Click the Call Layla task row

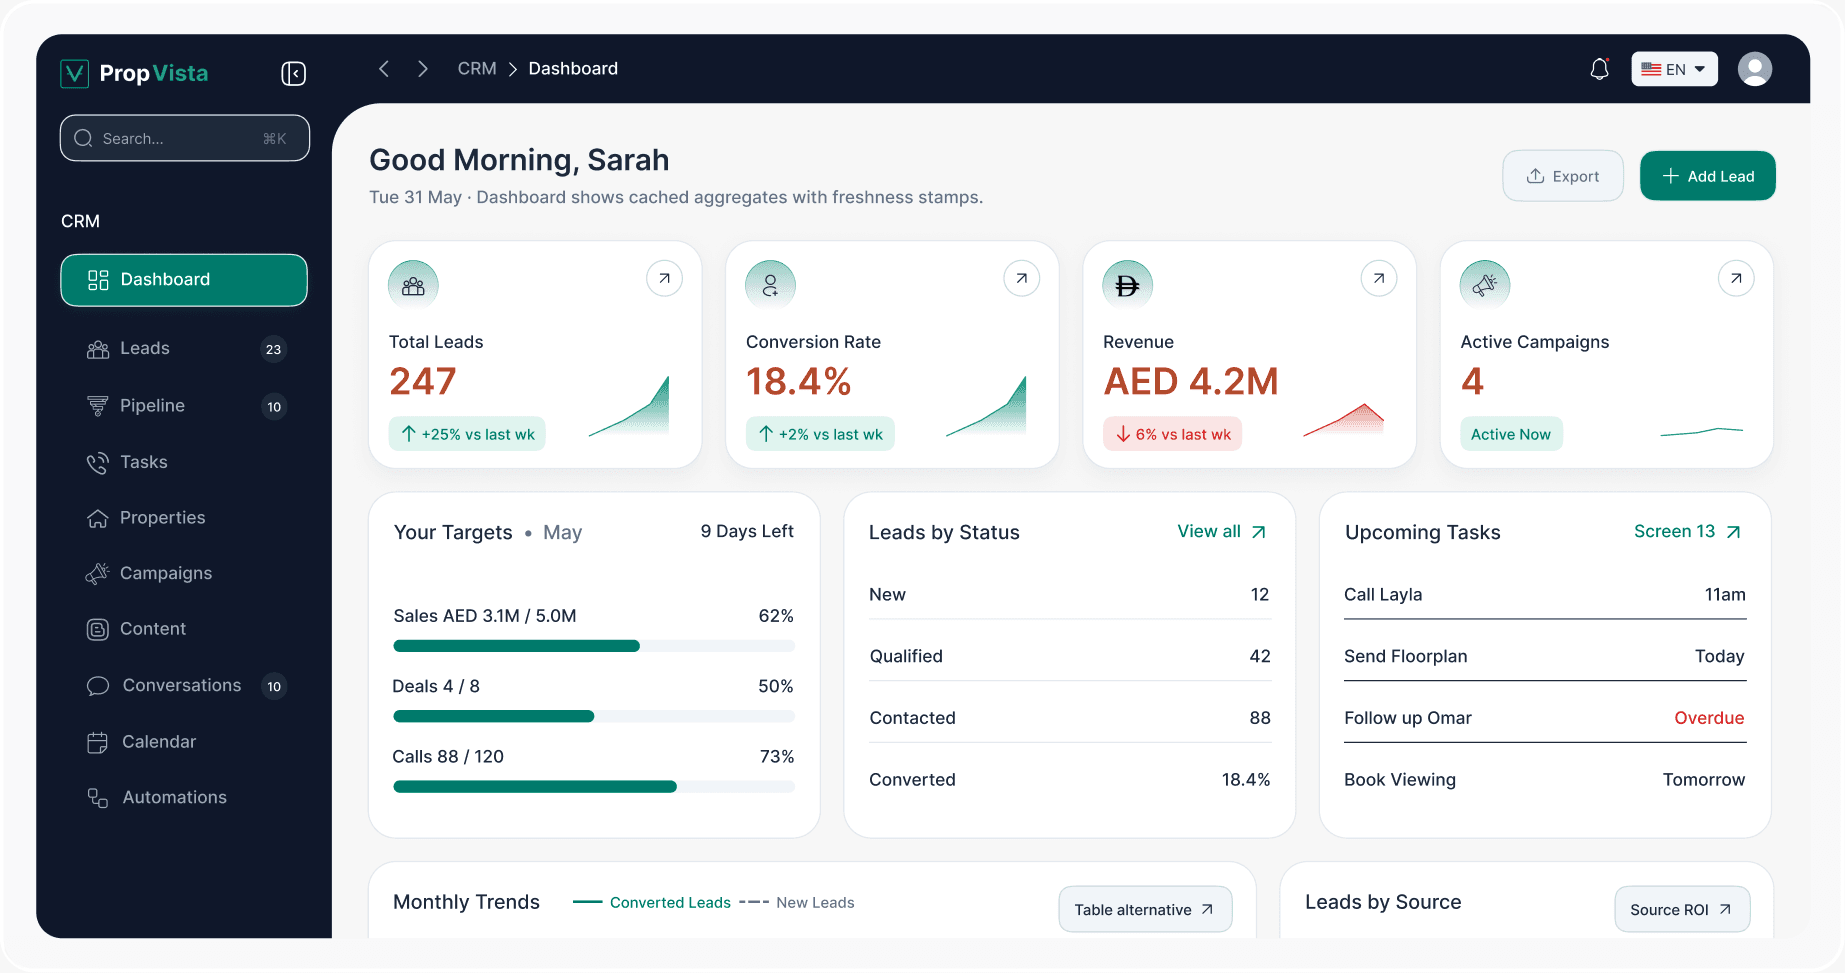1545,595
